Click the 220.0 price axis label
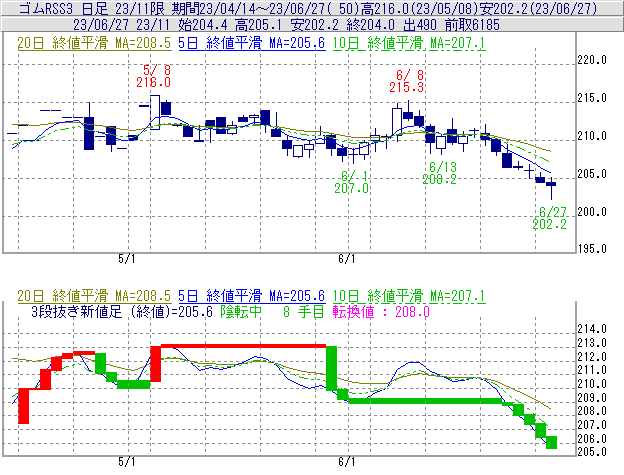 click(592, 60)
